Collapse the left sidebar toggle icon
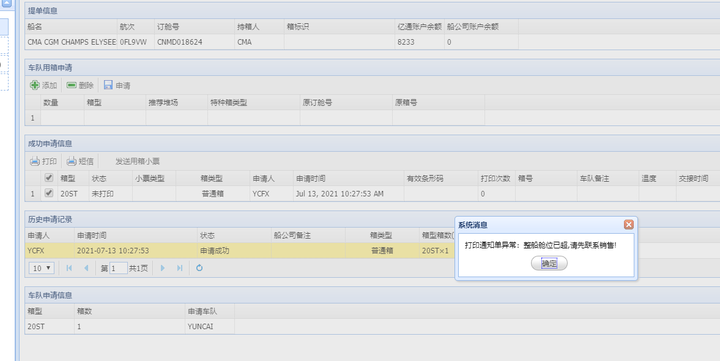This screenshot has height=361, width=720. [x=6, y=3]
